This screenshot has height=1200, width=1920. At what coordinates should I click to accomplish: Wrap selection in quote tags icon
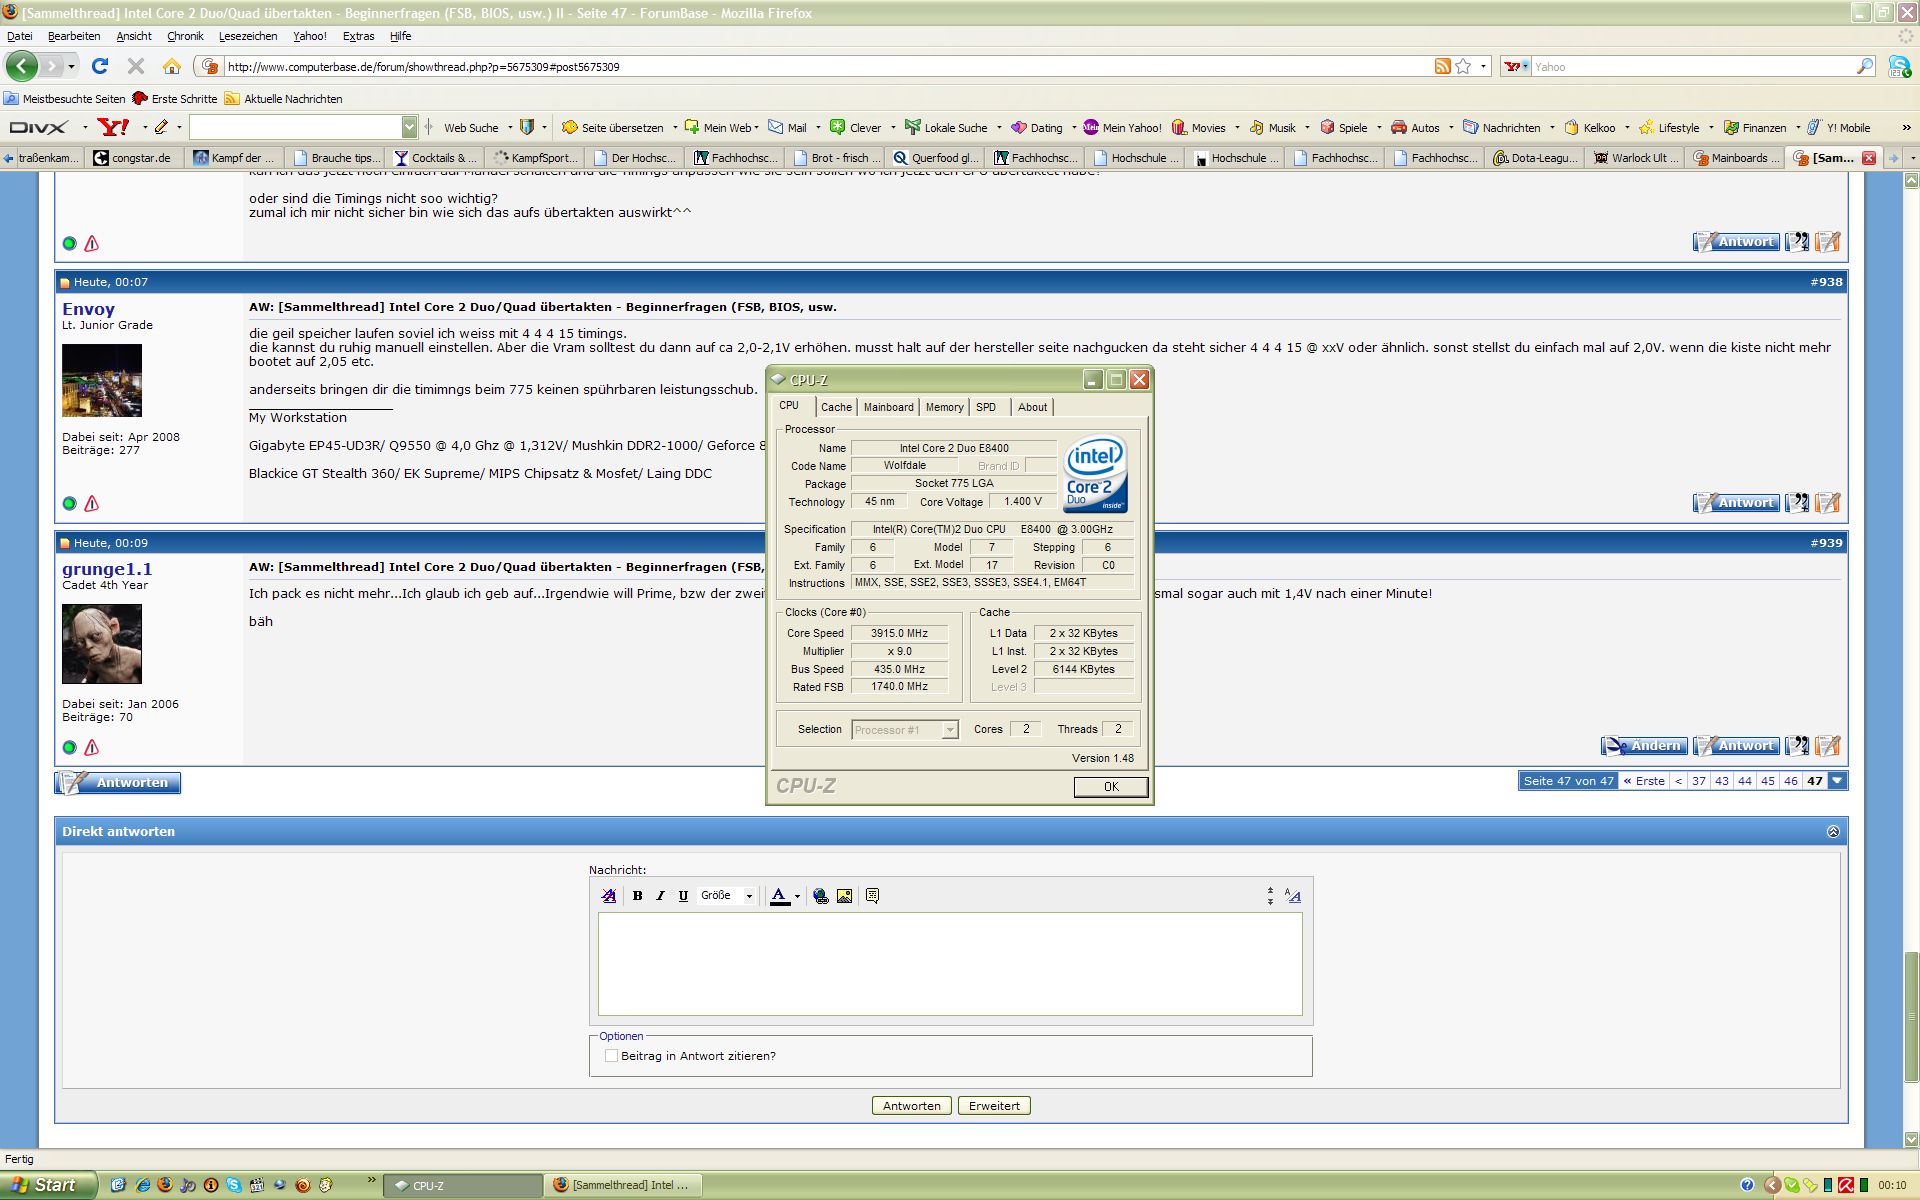tap(872, 896)
